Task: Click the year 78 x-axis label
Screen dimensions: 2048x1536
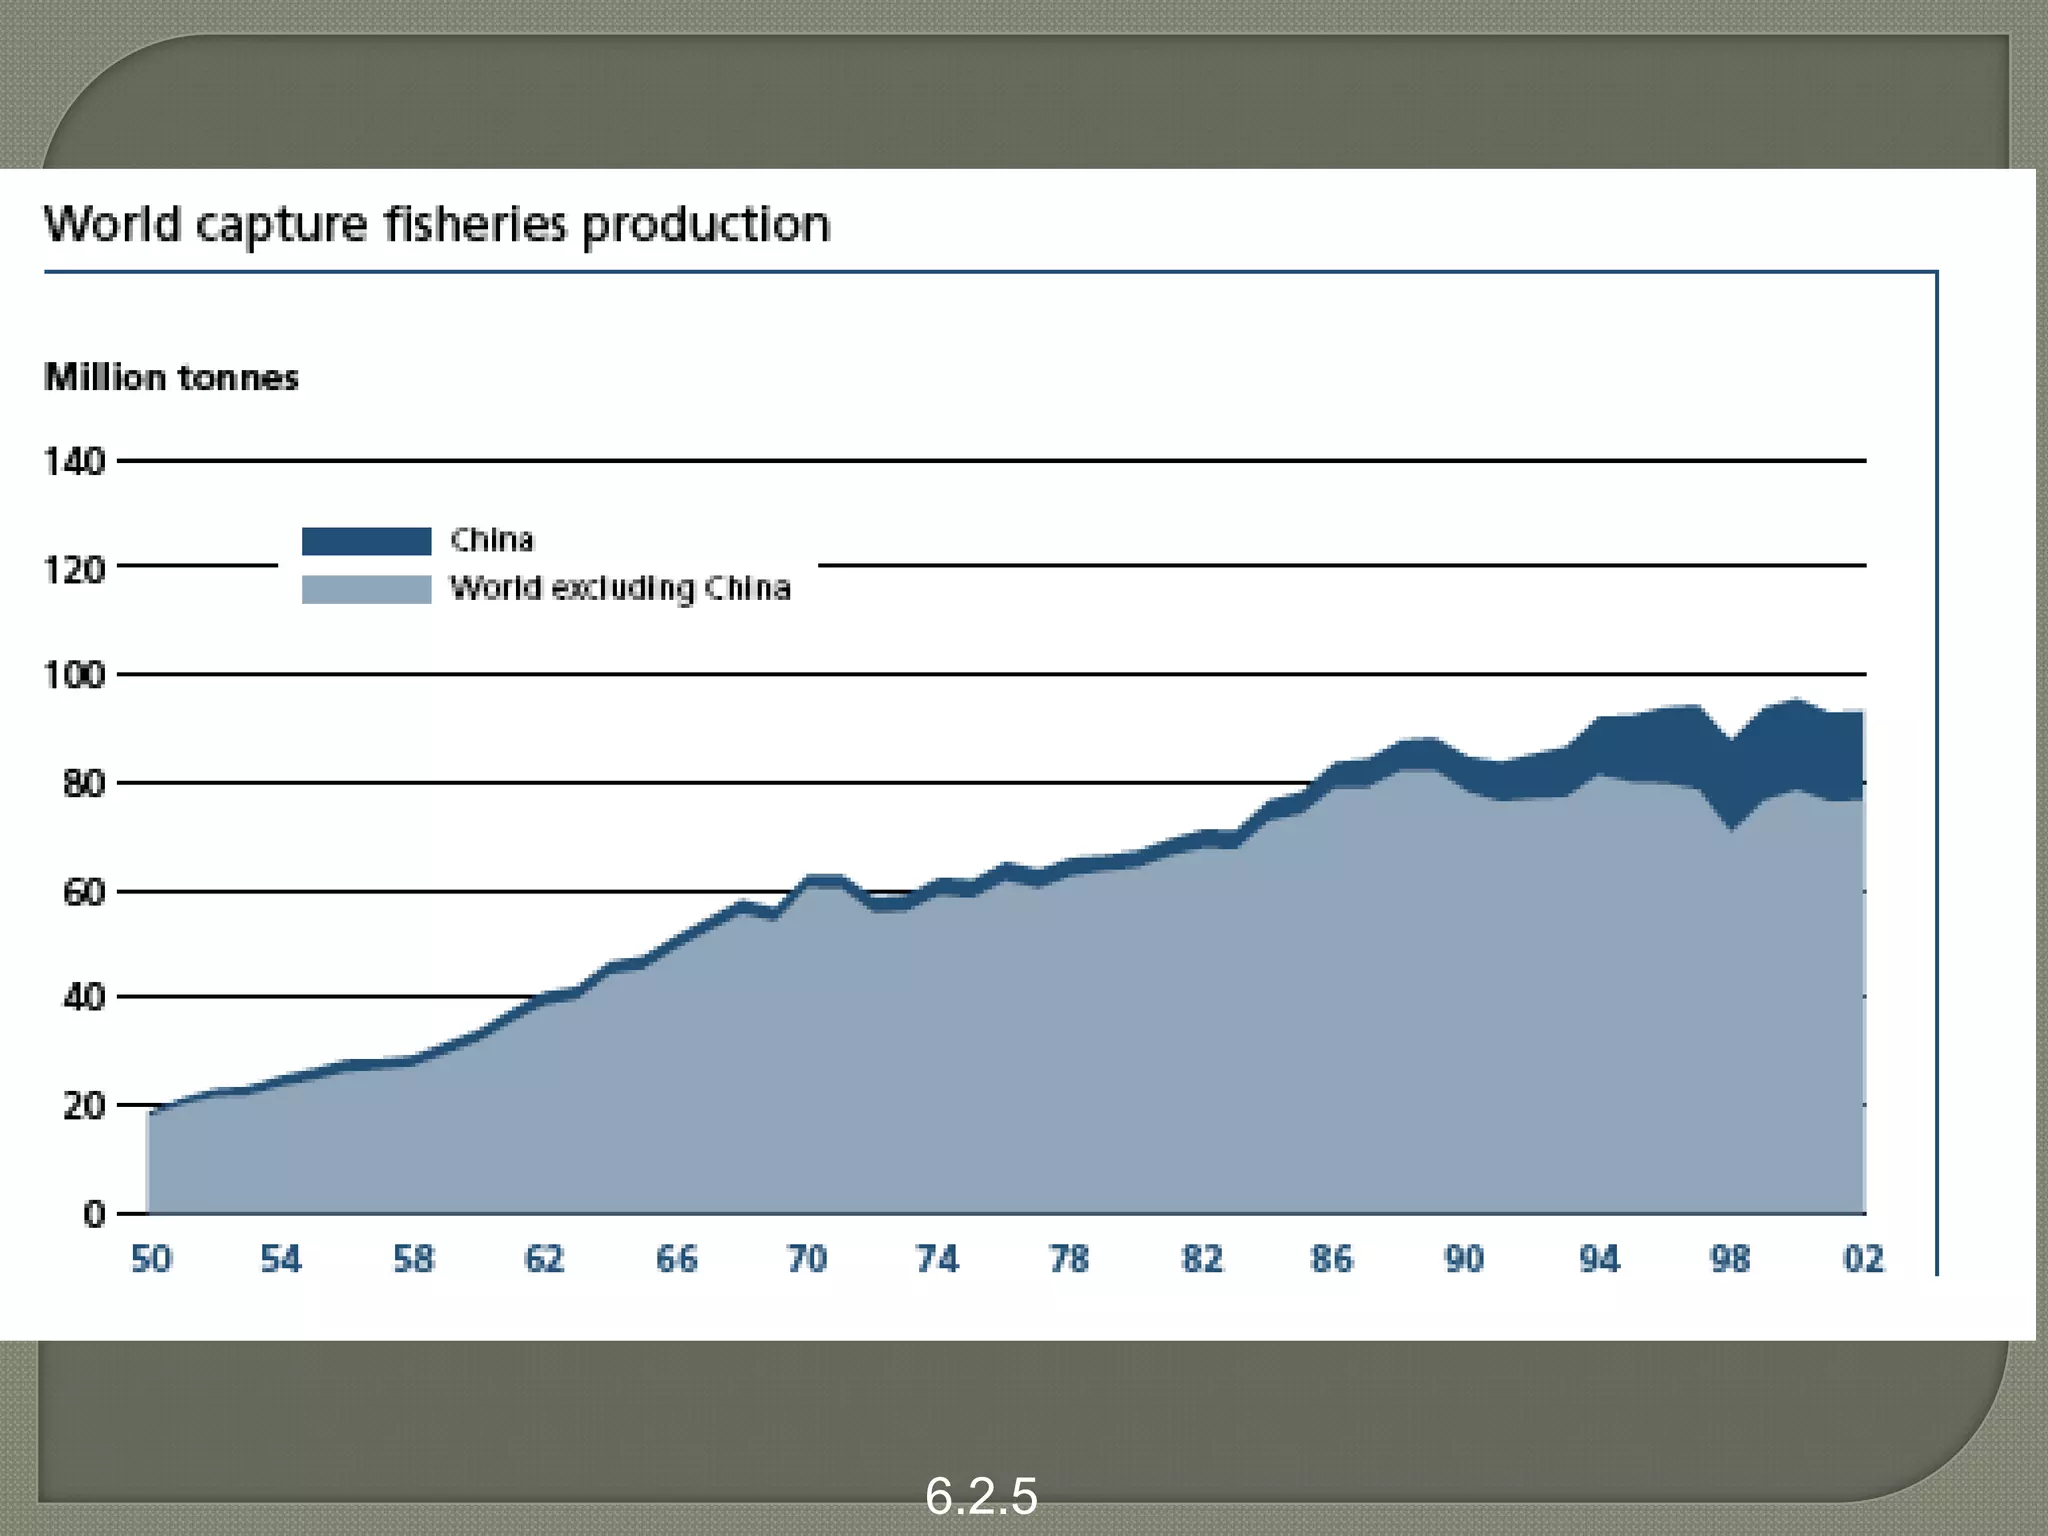Action: click(1069, 1259)
